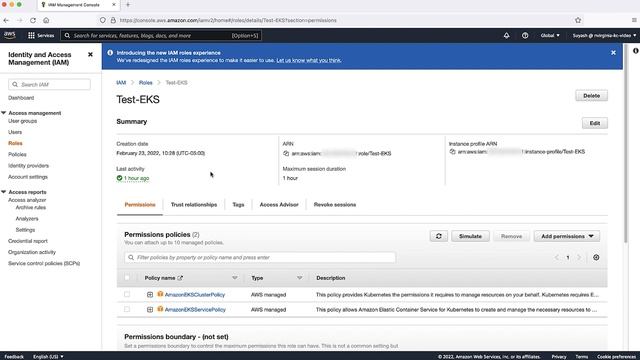This screenshot has height=360, width=640.
Task: Select all policies header checkbox
Action: point(127,278)
